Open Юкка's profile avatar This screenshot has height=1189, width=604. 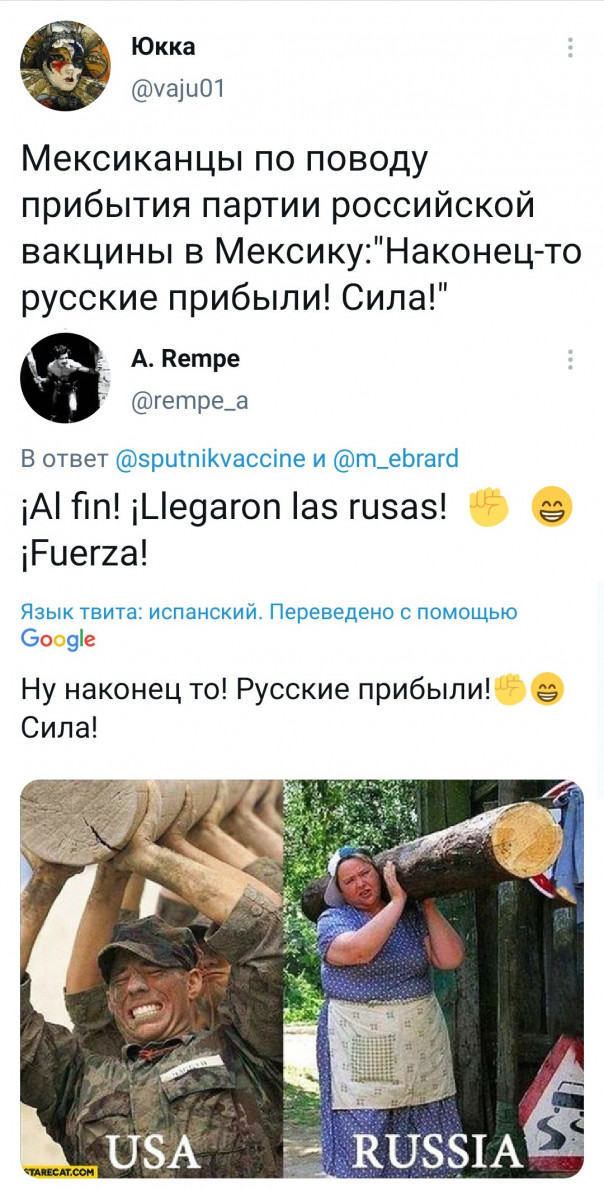coord(65,66)
